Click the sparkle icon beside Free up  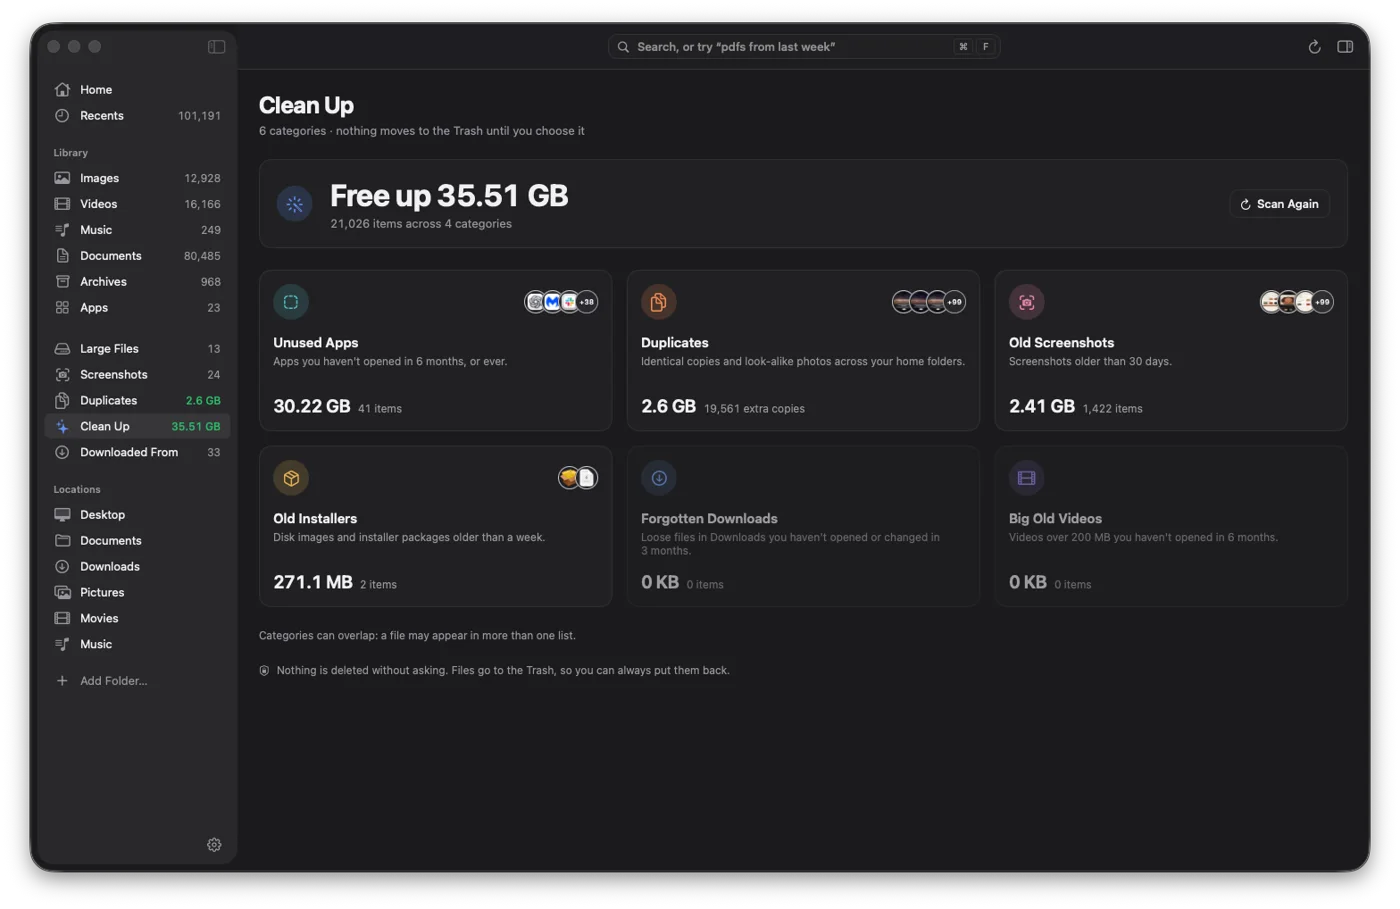point(294,204)
